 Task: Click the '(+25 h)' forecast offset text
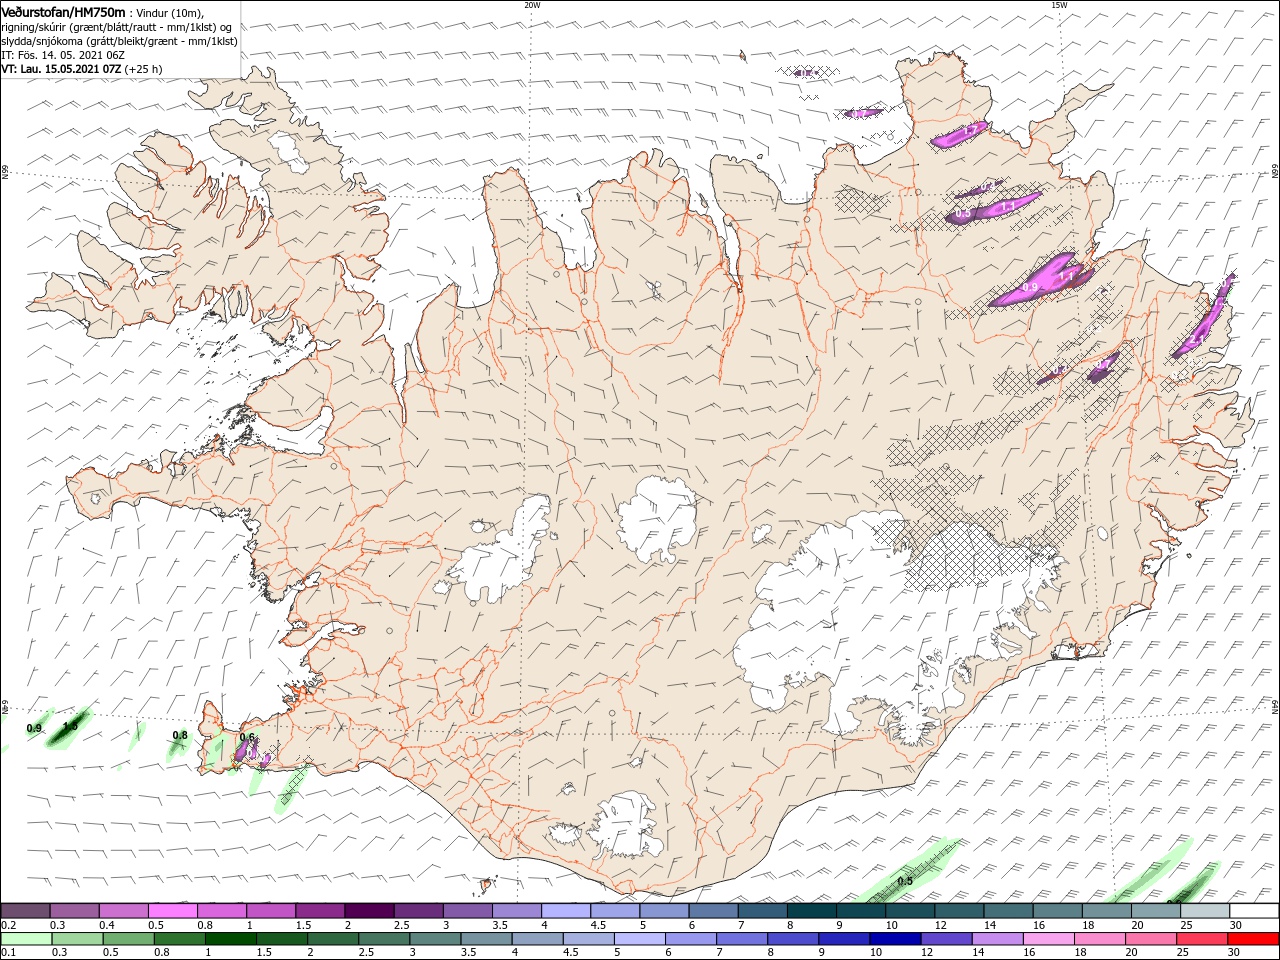[x=143, y=69]
